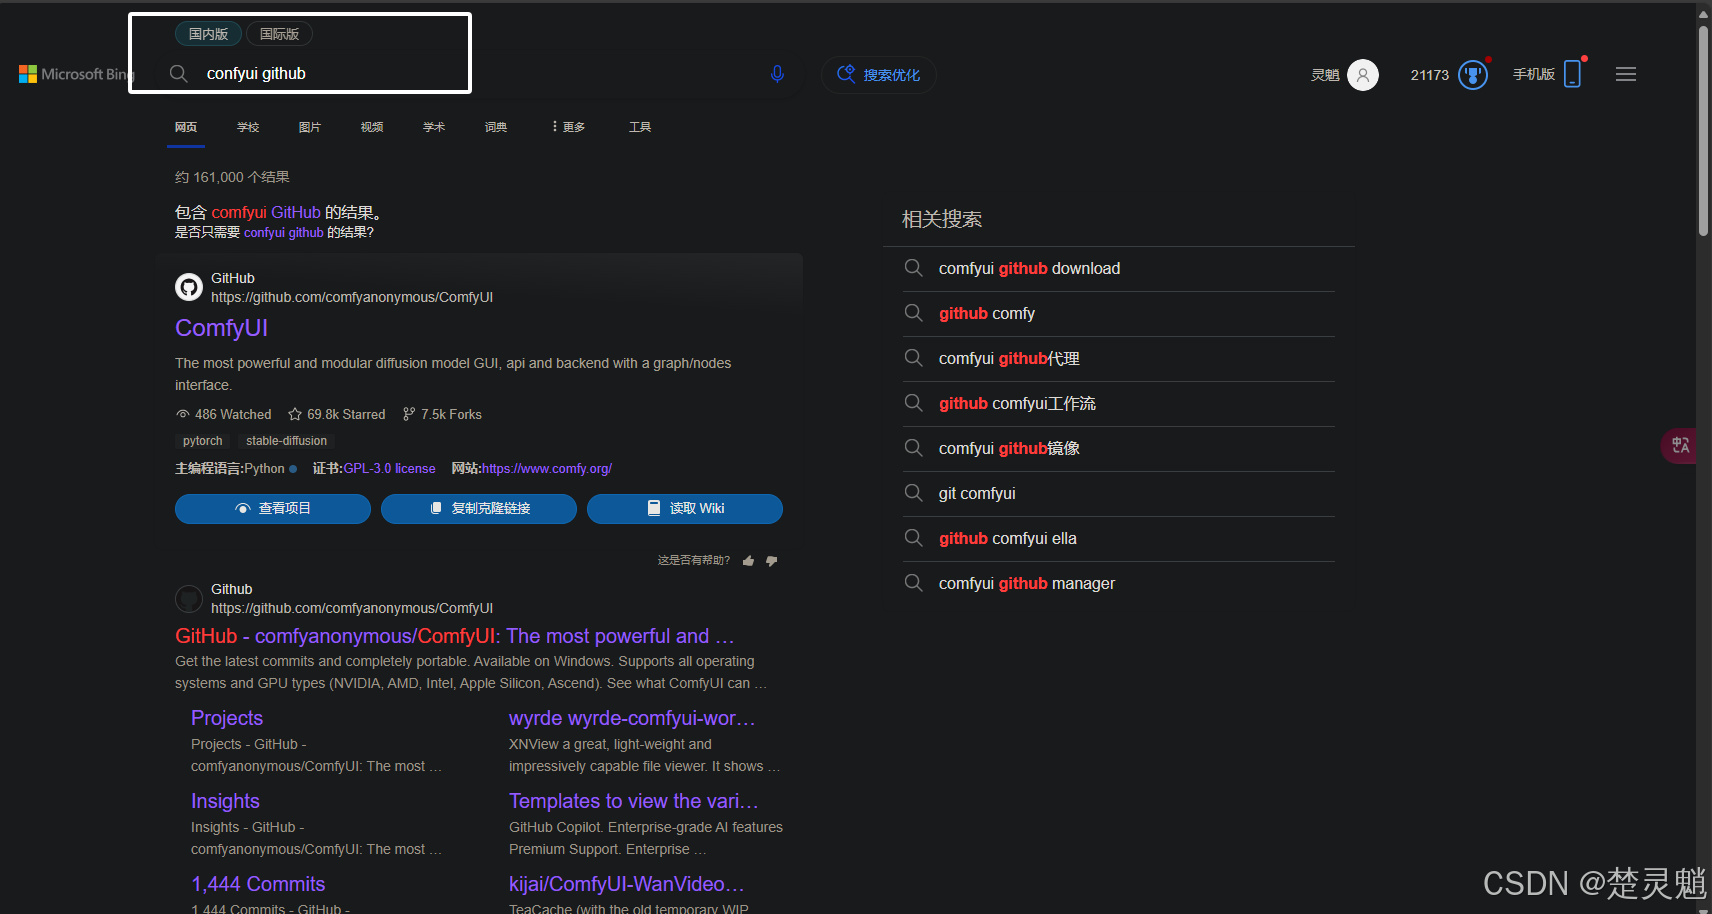Click the 7.5k Forks fork icon
This screenshot has width=1712, height=914.
pyautogui.click(x=409, y=414)
